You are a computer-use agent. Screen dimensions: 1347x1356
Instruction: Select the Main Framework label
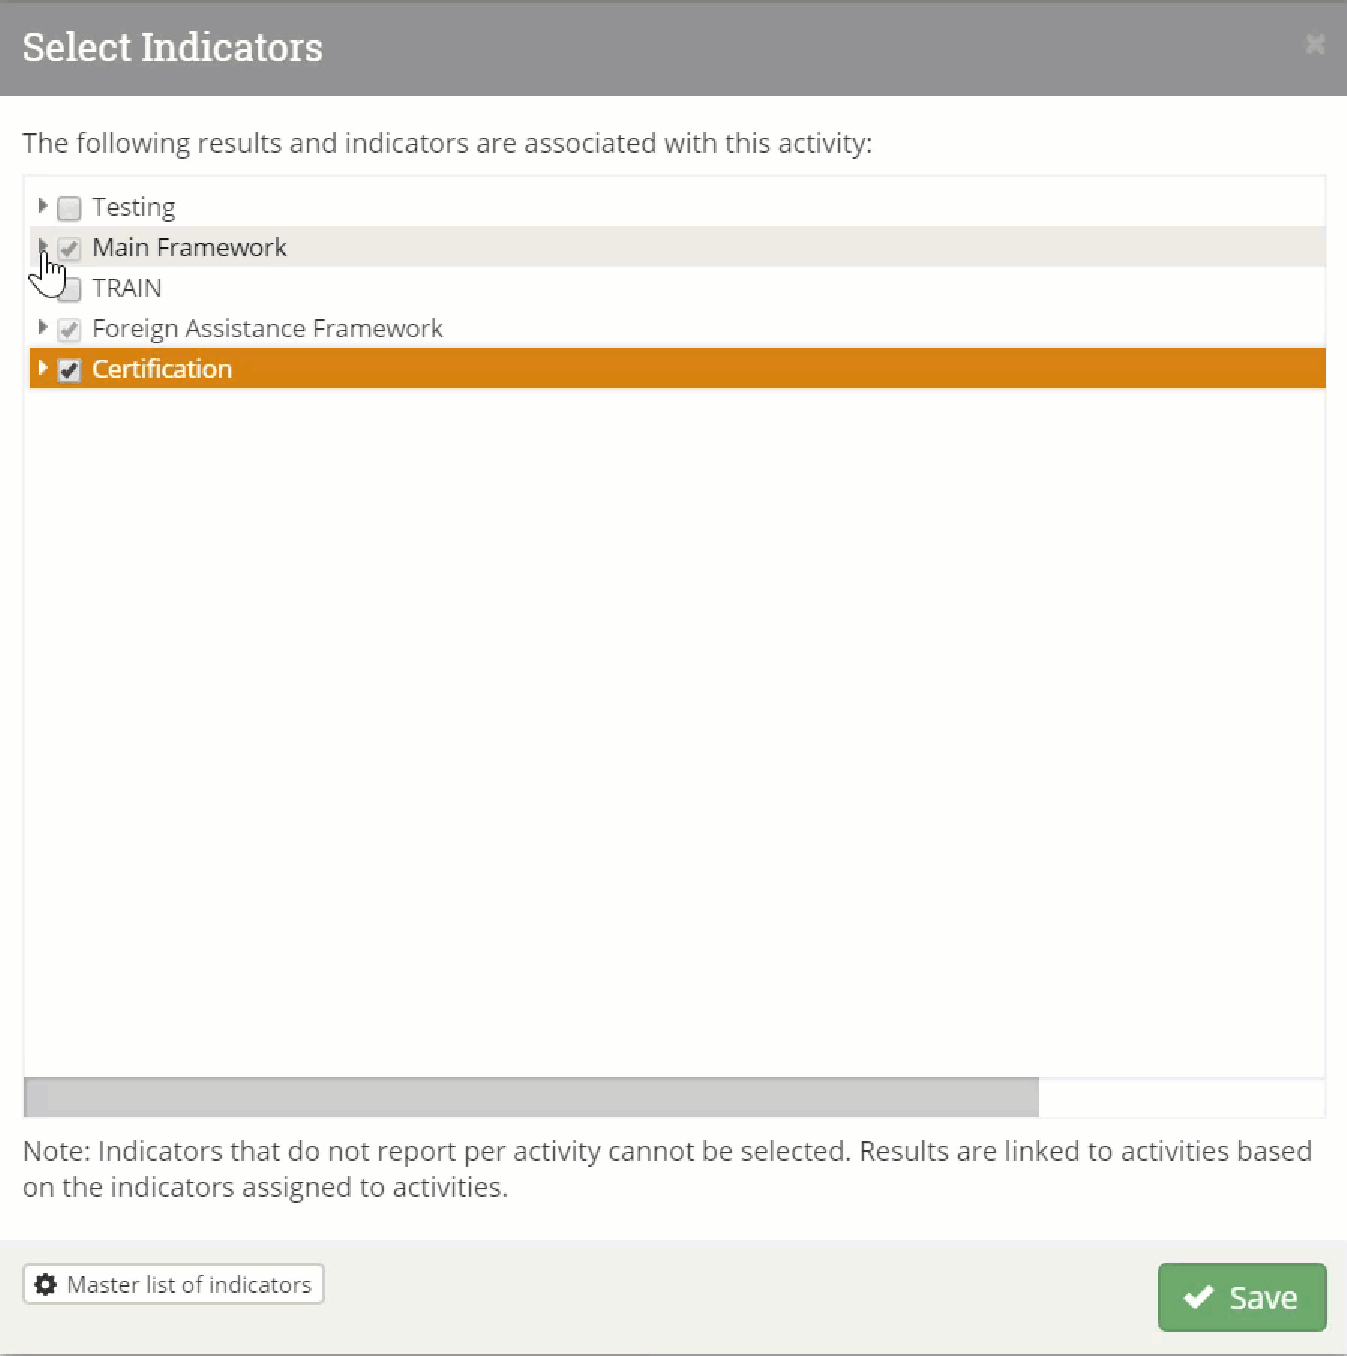189,247
